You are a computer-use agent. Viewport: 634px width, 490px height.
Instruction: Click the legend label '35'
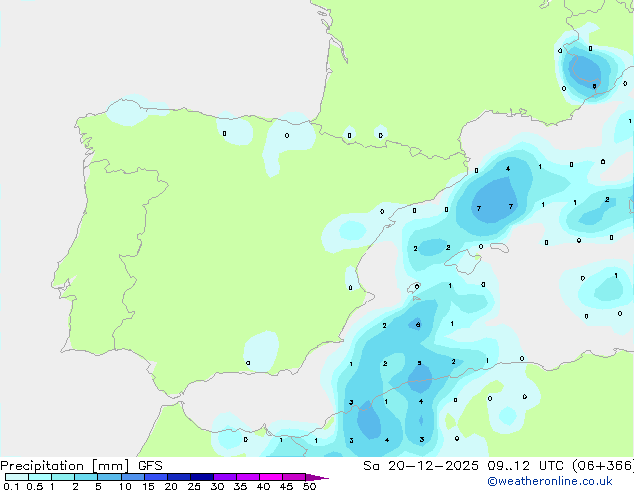240,486
